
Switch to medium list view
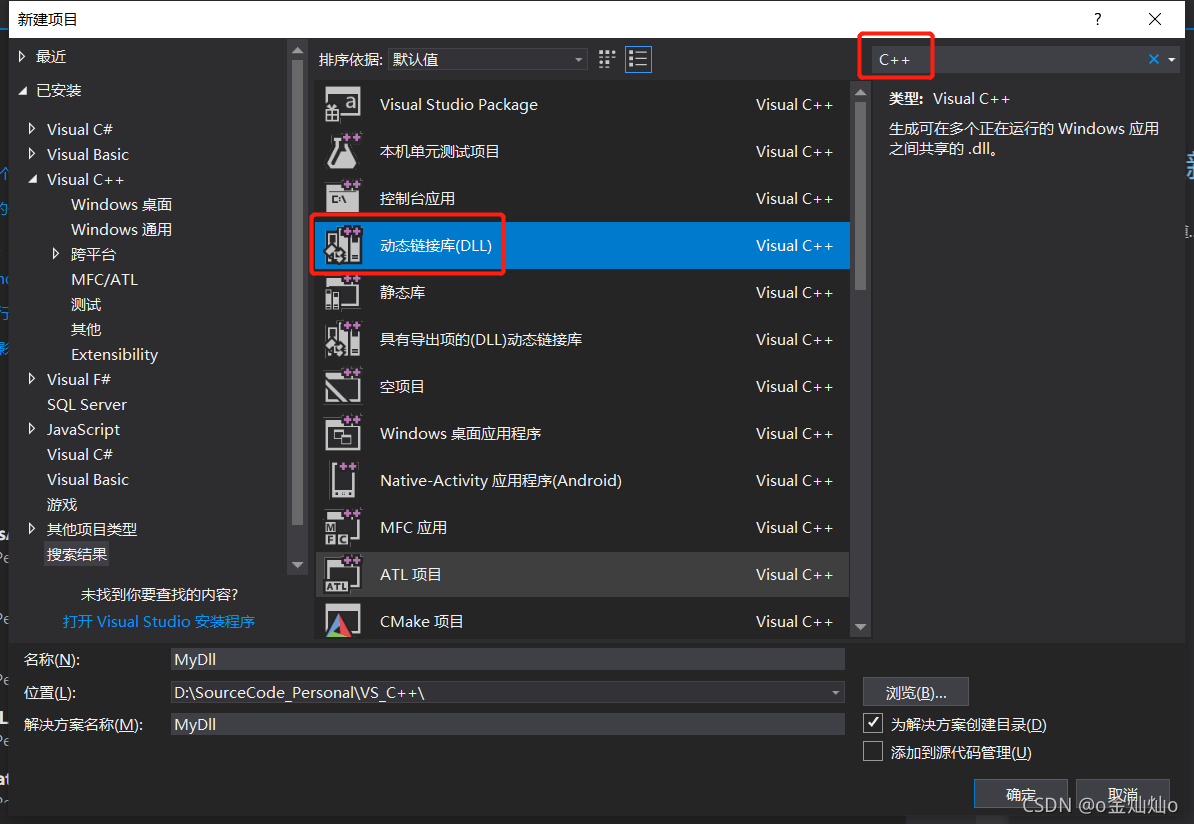point(638,59)
